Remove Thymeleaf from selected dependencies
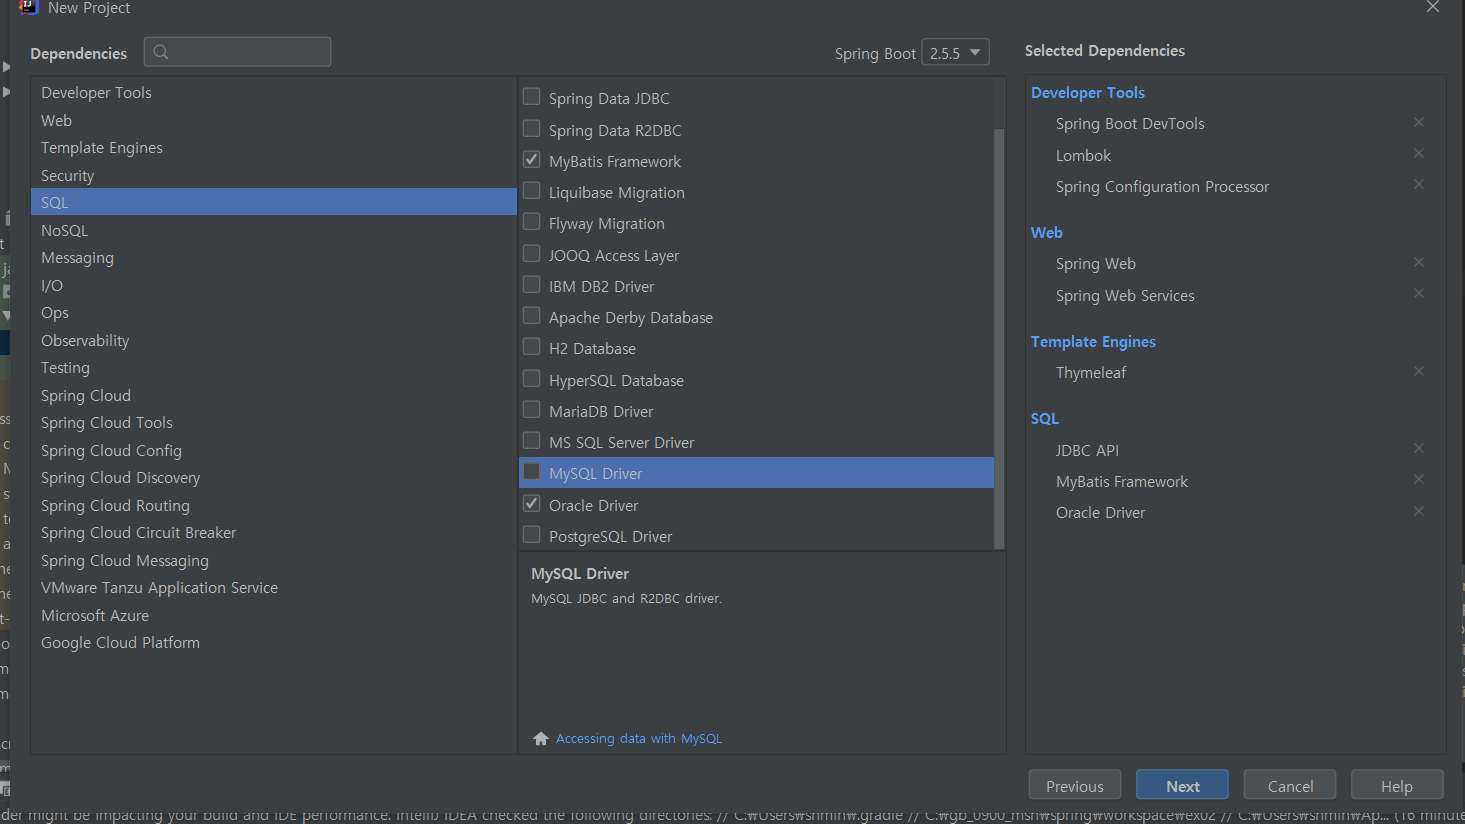The image size is (1465, 824). pos(1418,371)
